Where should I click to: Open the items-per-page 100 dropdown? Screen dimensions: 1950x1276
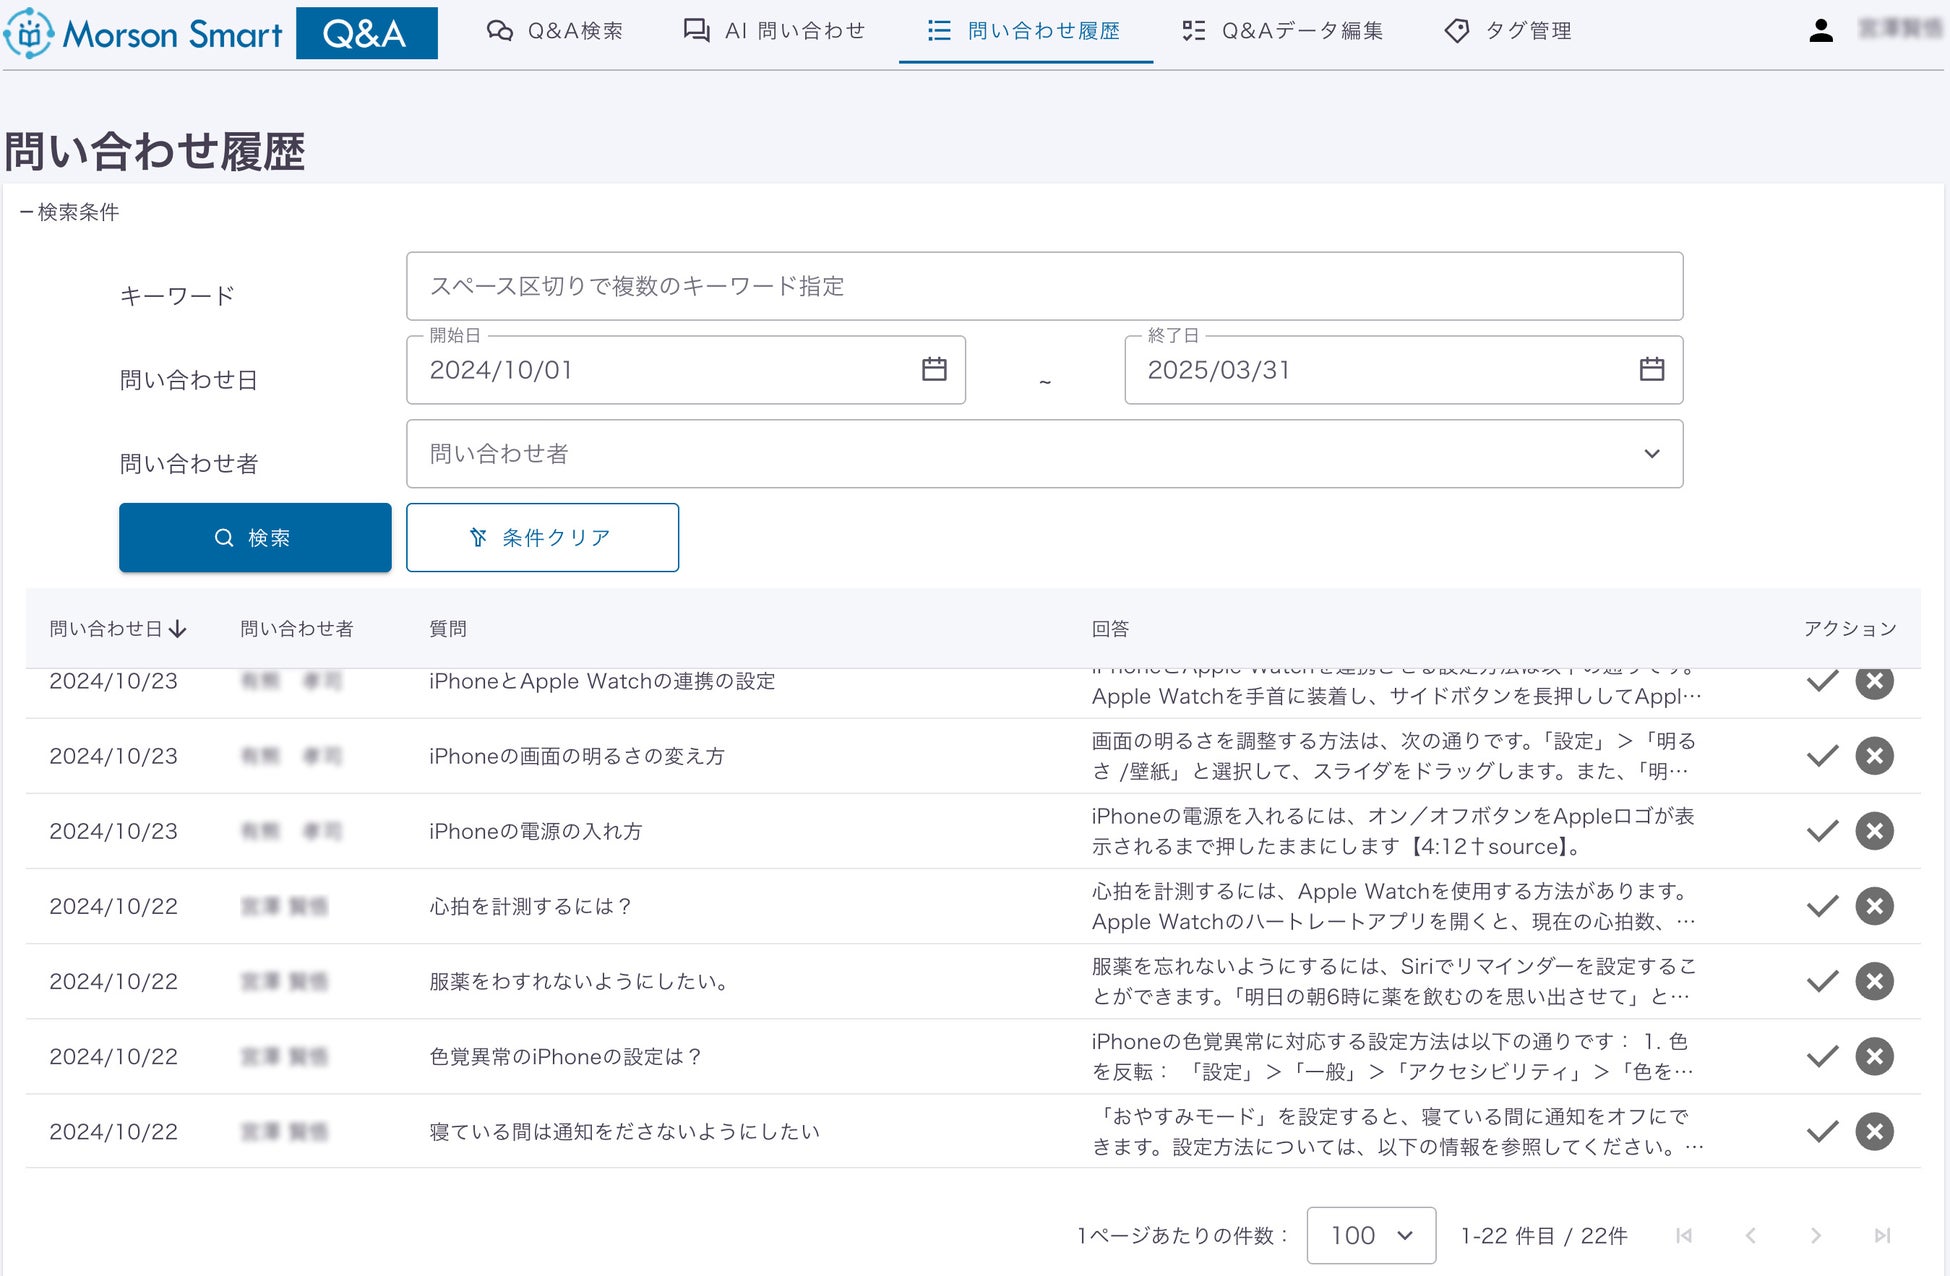tap(1370, 1236)
